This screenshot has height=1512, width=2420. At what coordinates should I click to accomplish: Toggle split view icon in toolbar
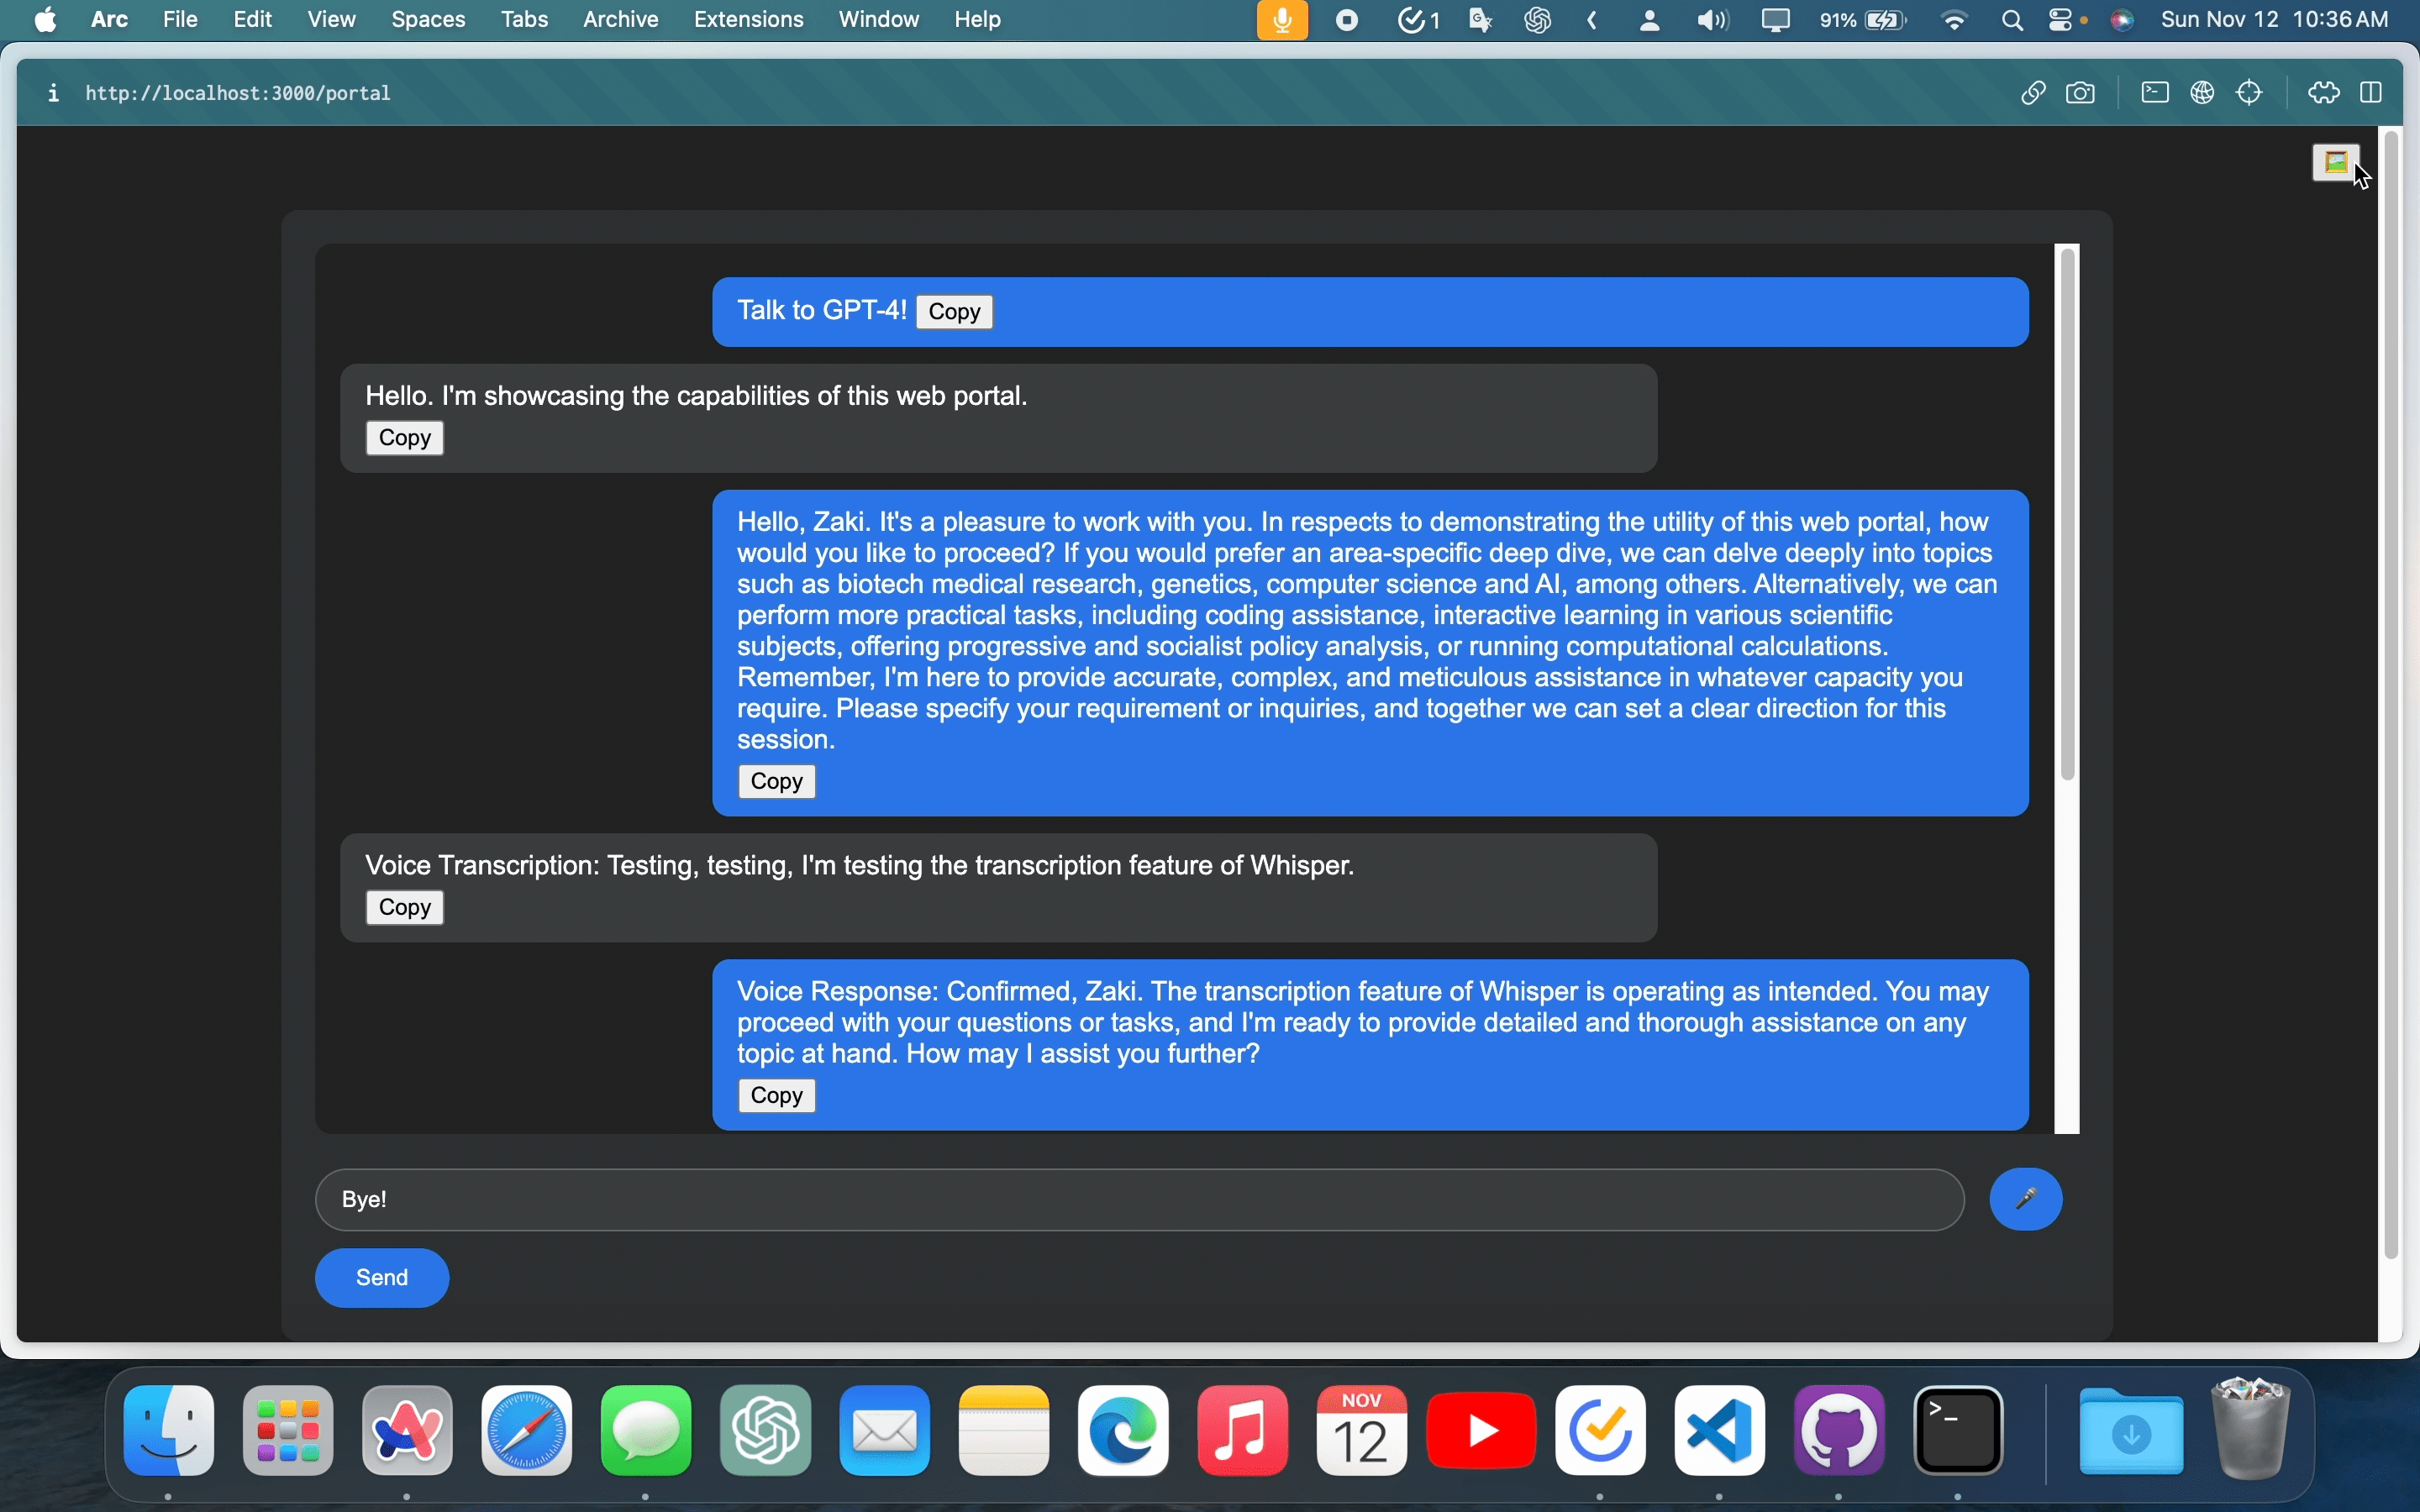click(x=2371, y=93)
